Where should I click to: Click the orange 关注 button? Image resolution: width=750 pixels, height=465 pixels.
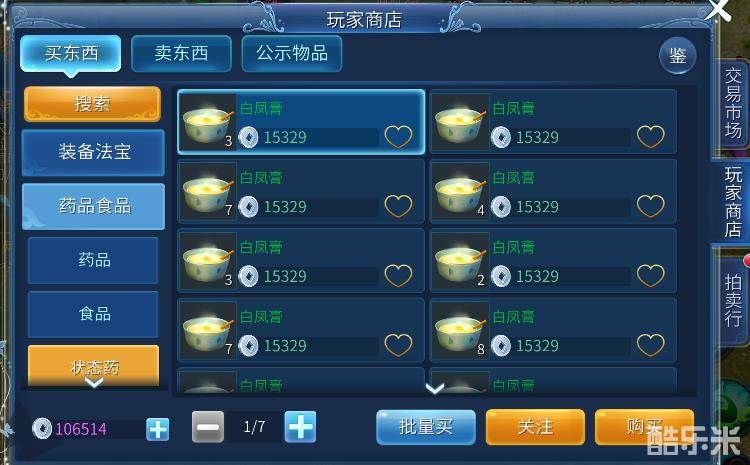(x=535, y=427)
